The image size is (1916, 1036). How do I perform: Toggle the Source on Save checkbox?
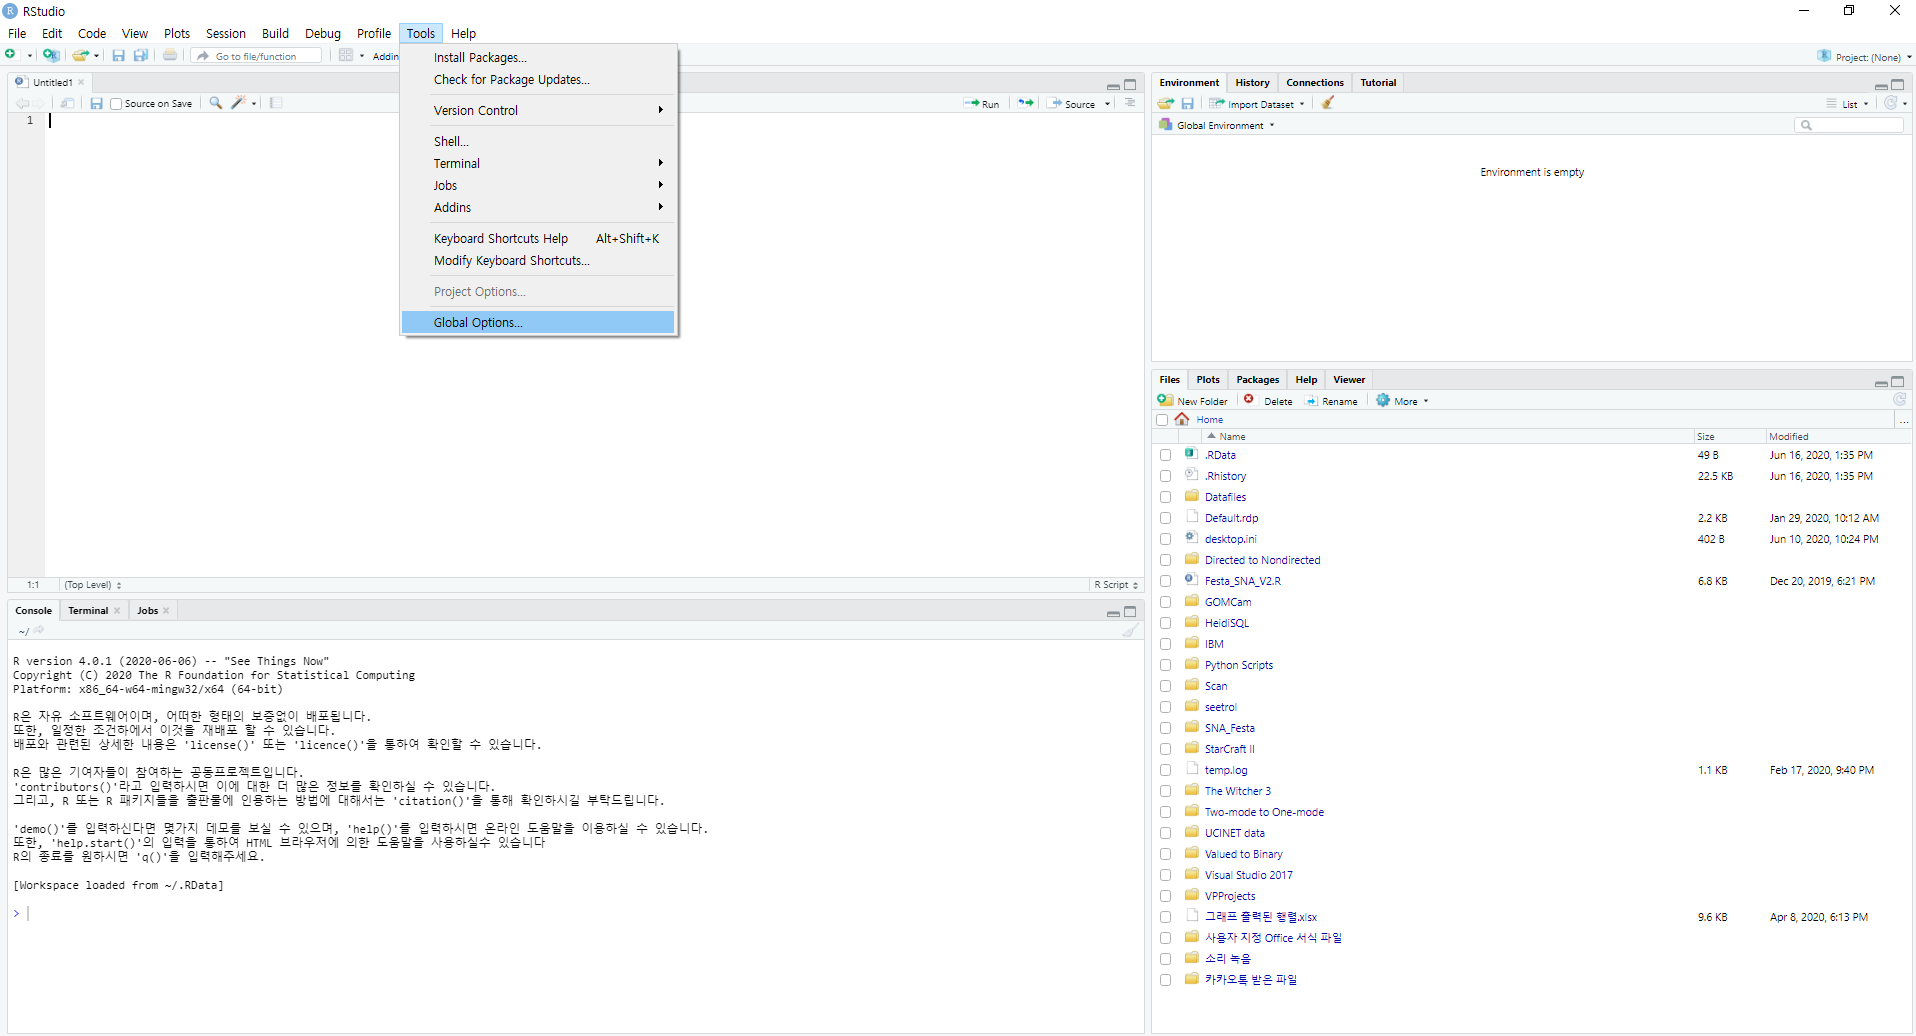pos(116,104)
